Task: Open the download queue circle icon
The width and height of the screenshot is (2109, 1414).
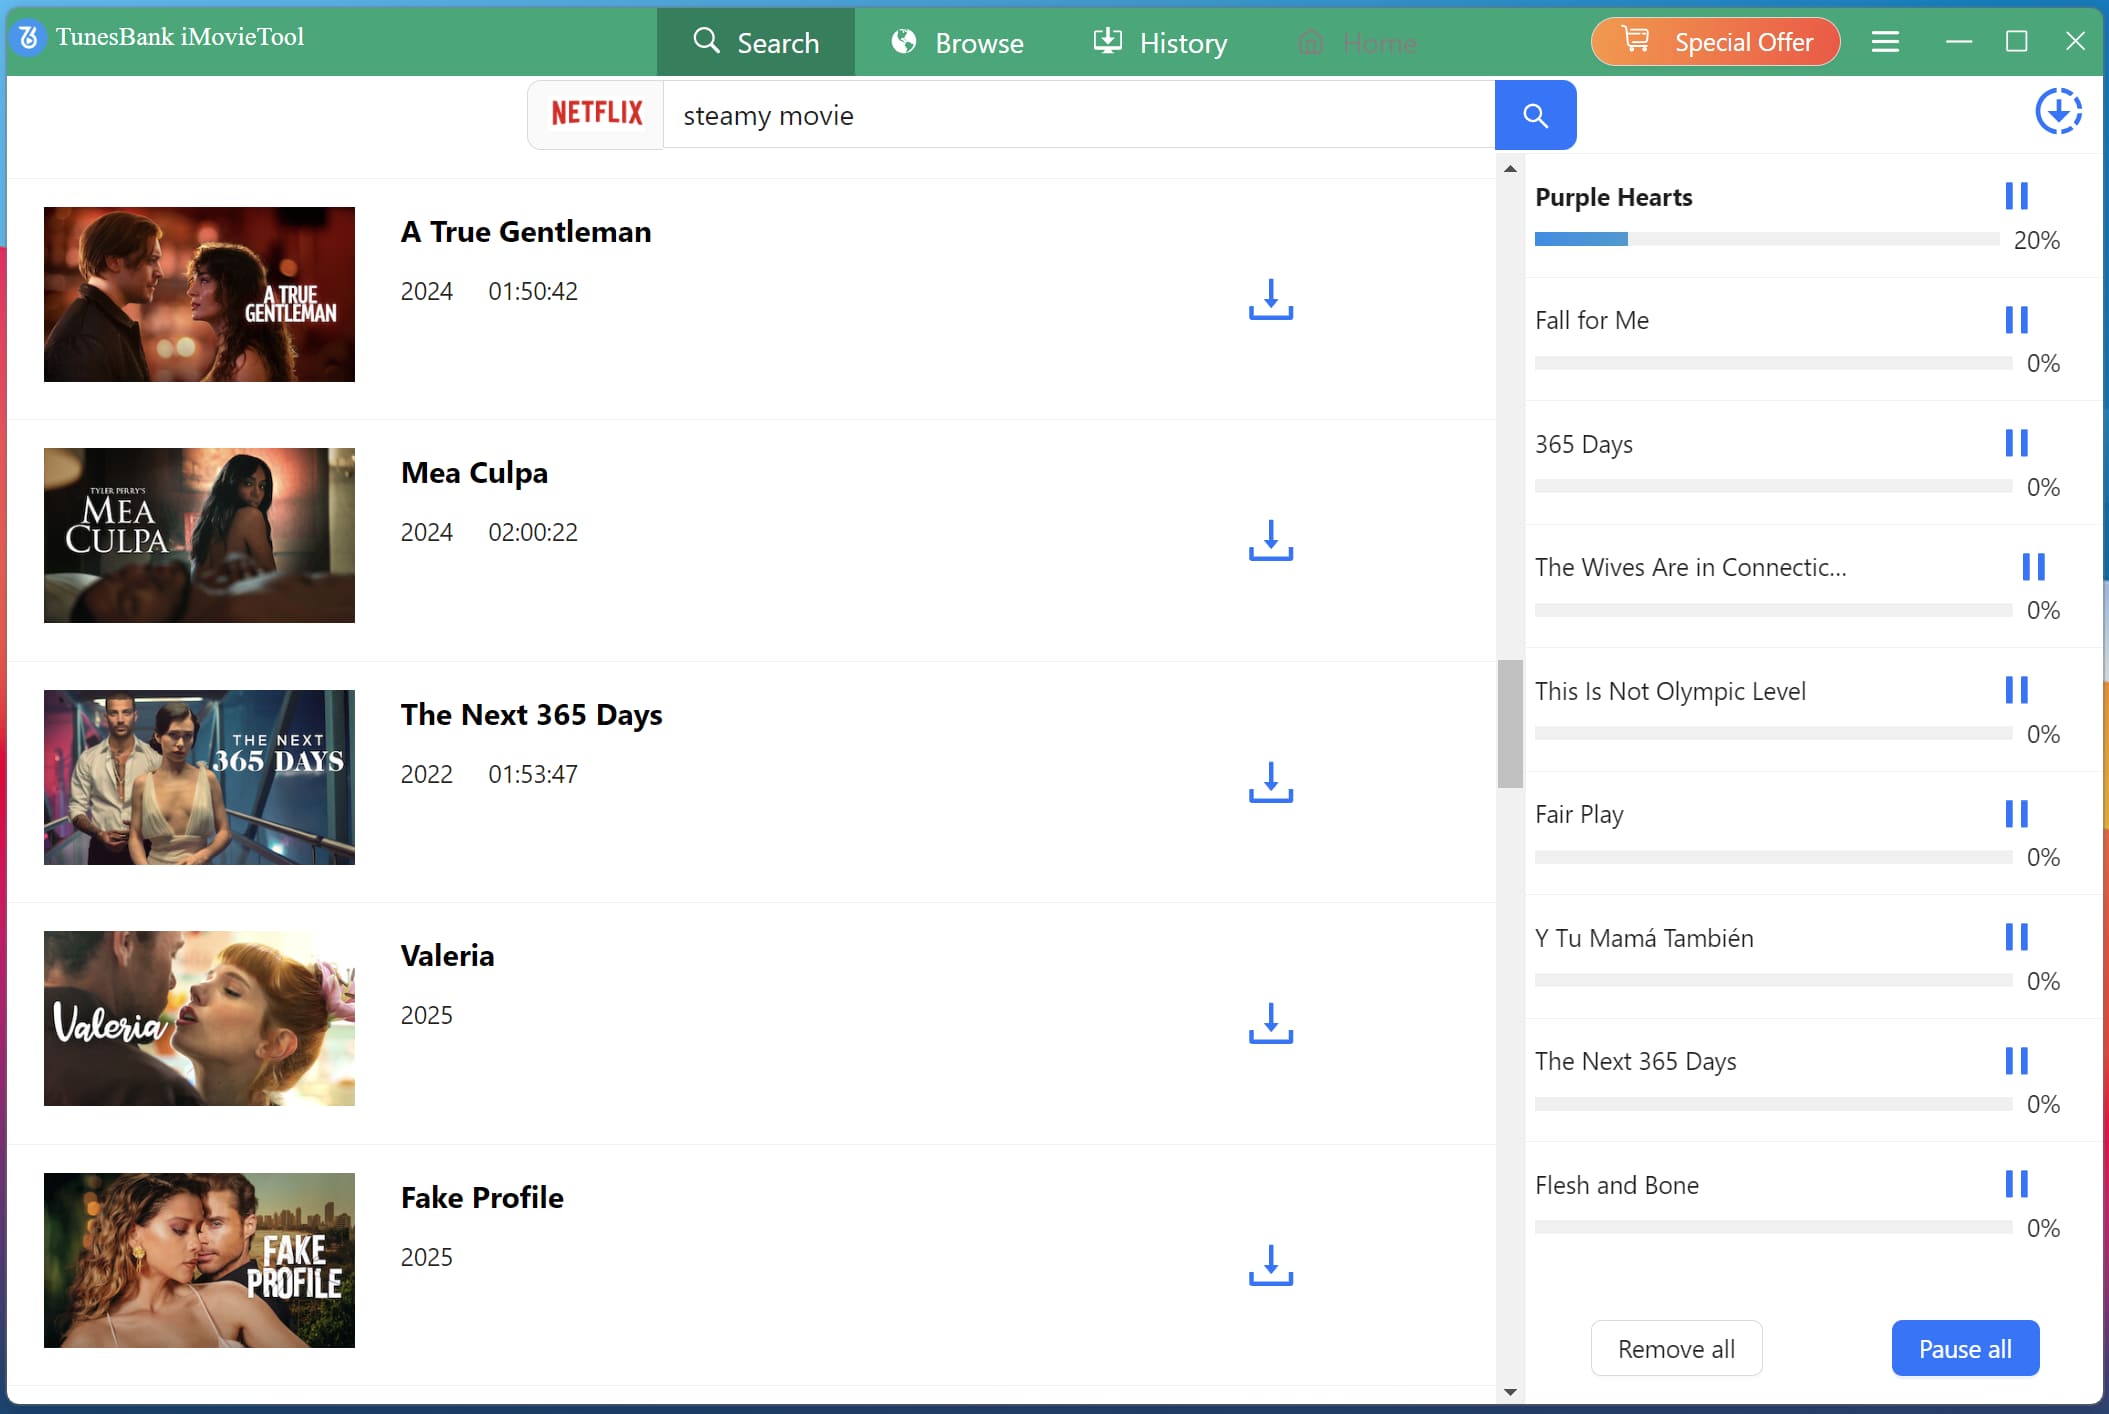Action: pyautogui.click(x=2058, y=111)
